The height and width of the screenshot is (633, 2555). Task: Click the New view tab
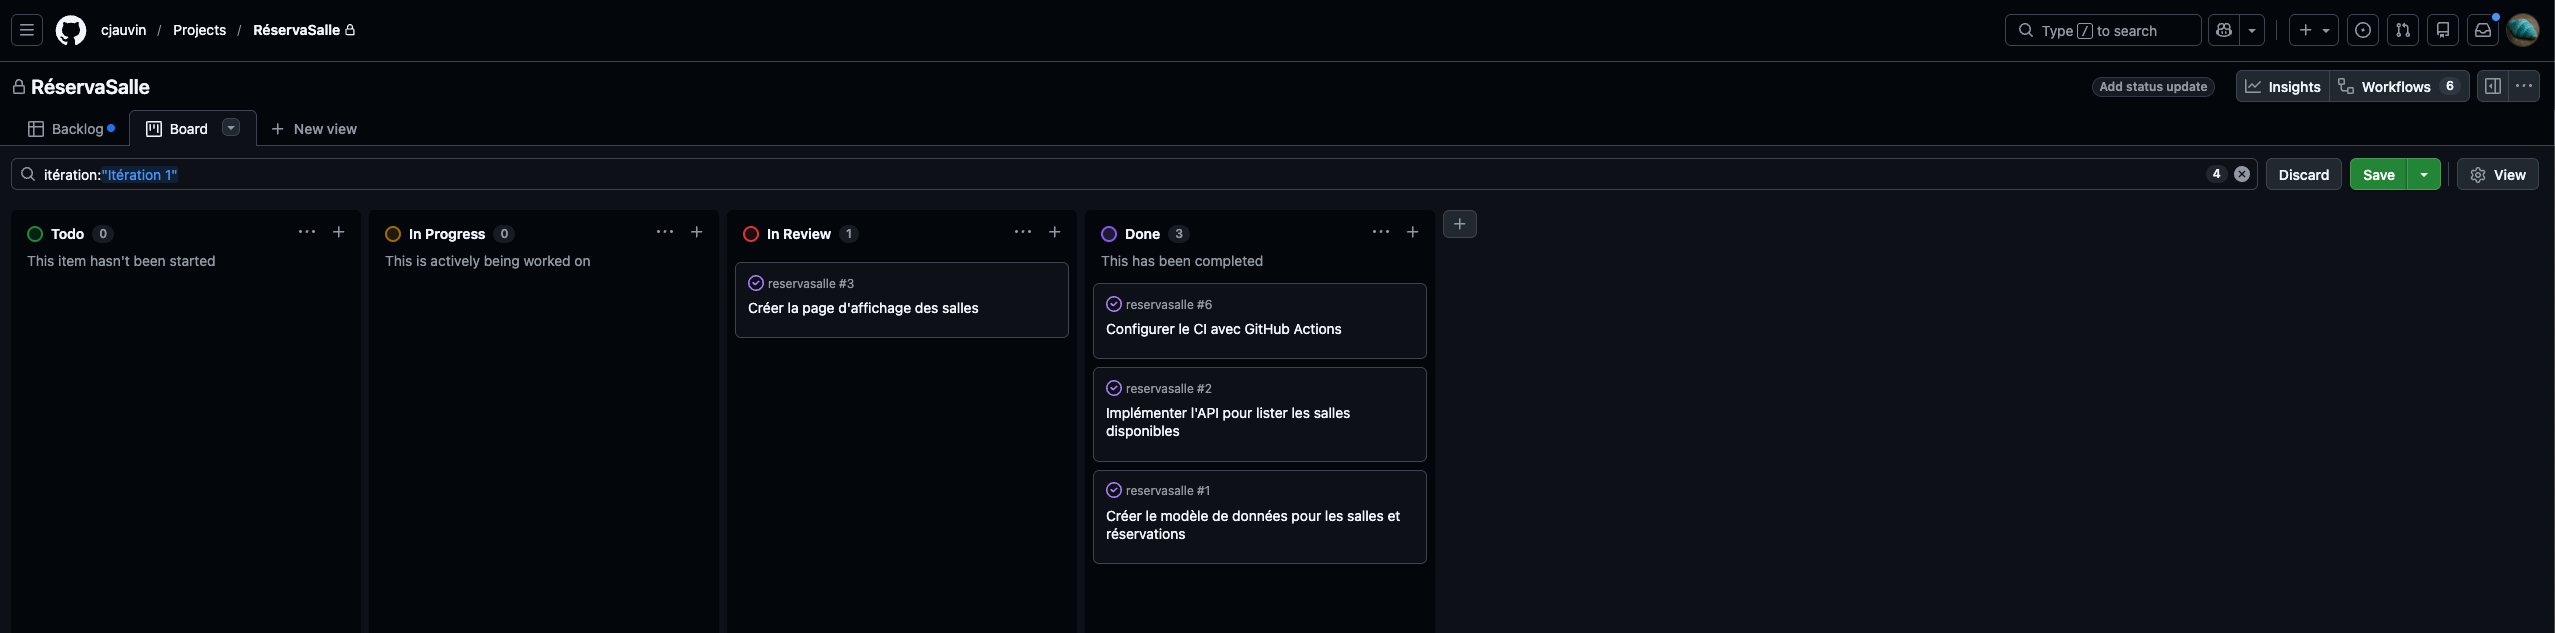point(314,129)
